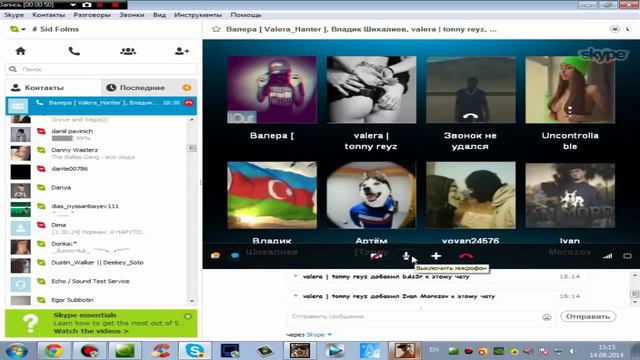Image resolution: width=640 pixels, height=360 pixels.
Task: Click the taskbar volume icon
Action: click(x=572, y=351)
